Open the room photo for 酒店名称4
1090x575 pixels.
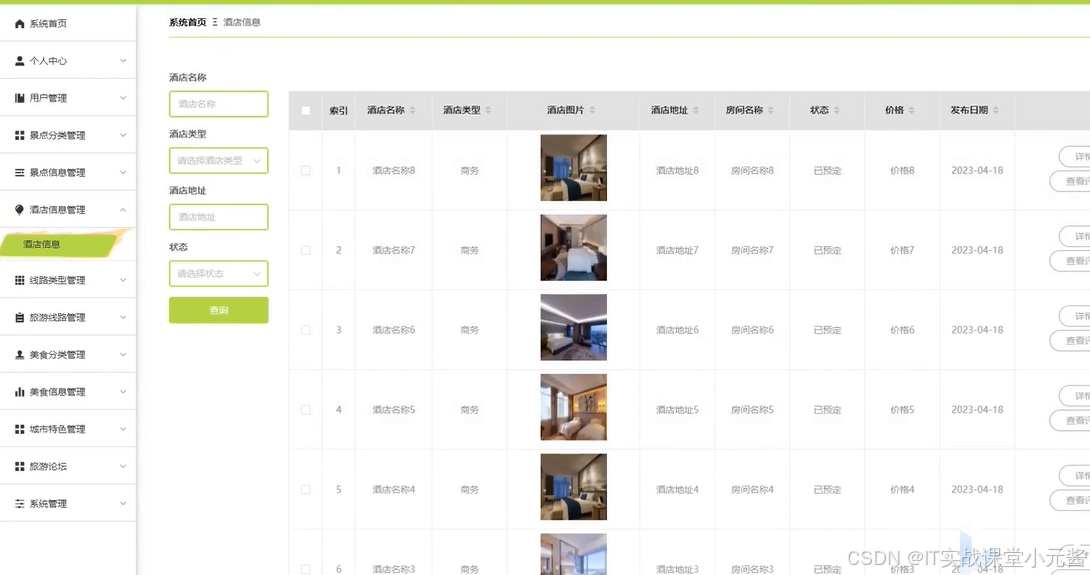point(574,487)
